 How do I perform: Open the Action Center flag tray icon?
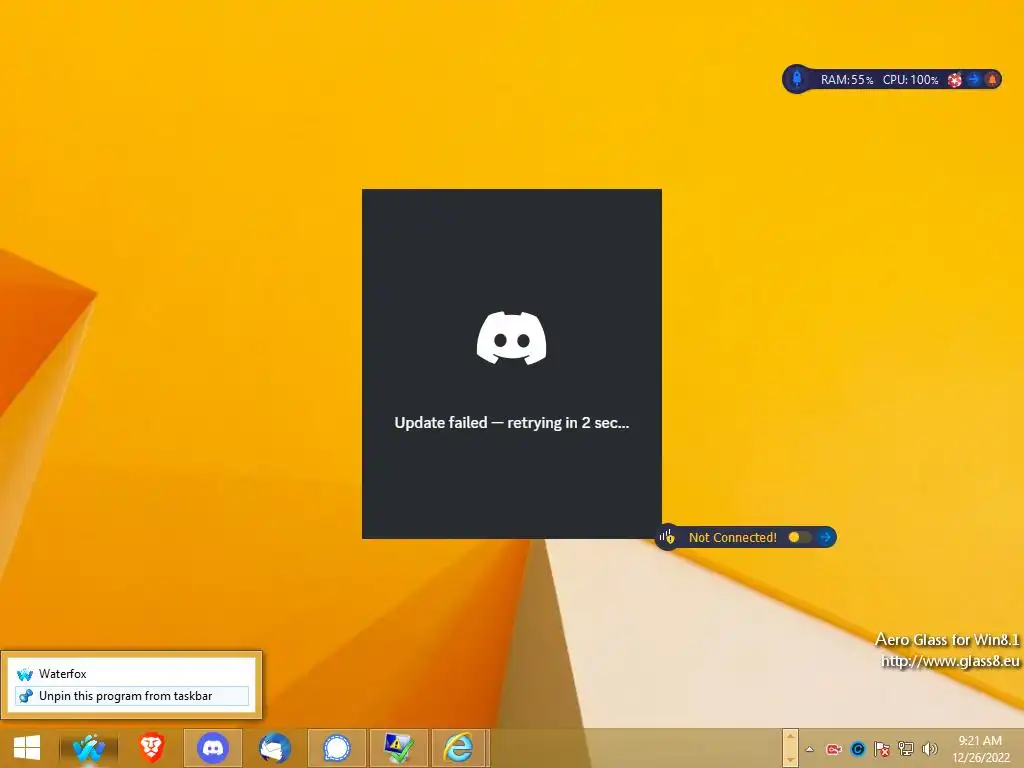[x=882, y=749]
